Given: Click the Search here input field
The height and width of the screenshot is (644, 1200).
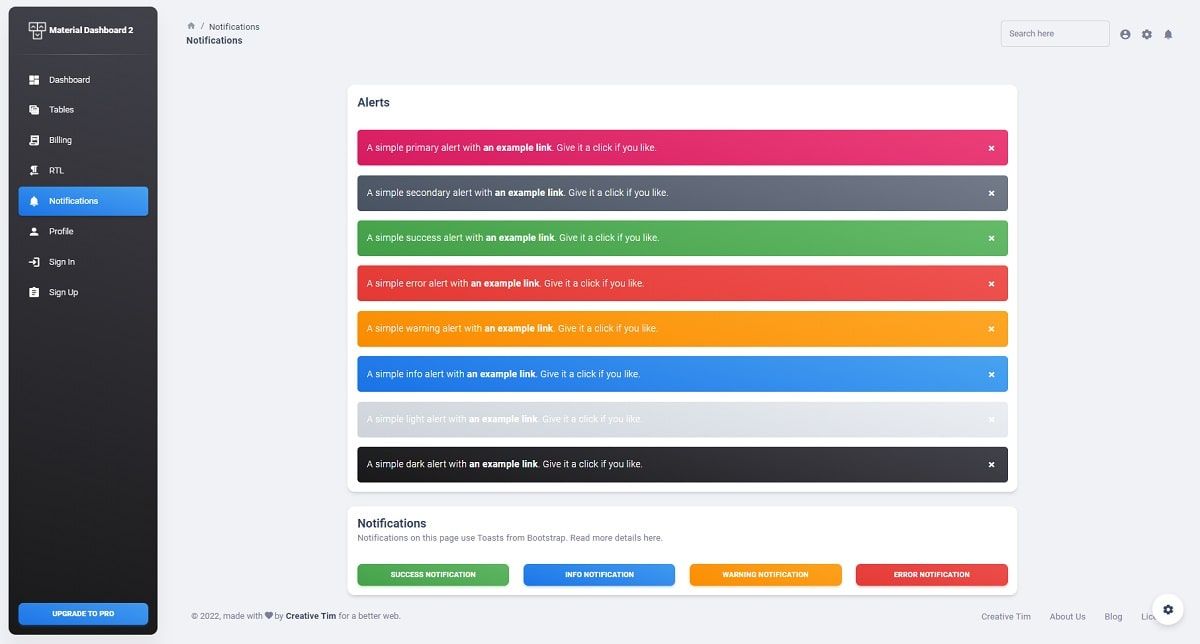Looking at the screenshot, I should [1054, 33].
